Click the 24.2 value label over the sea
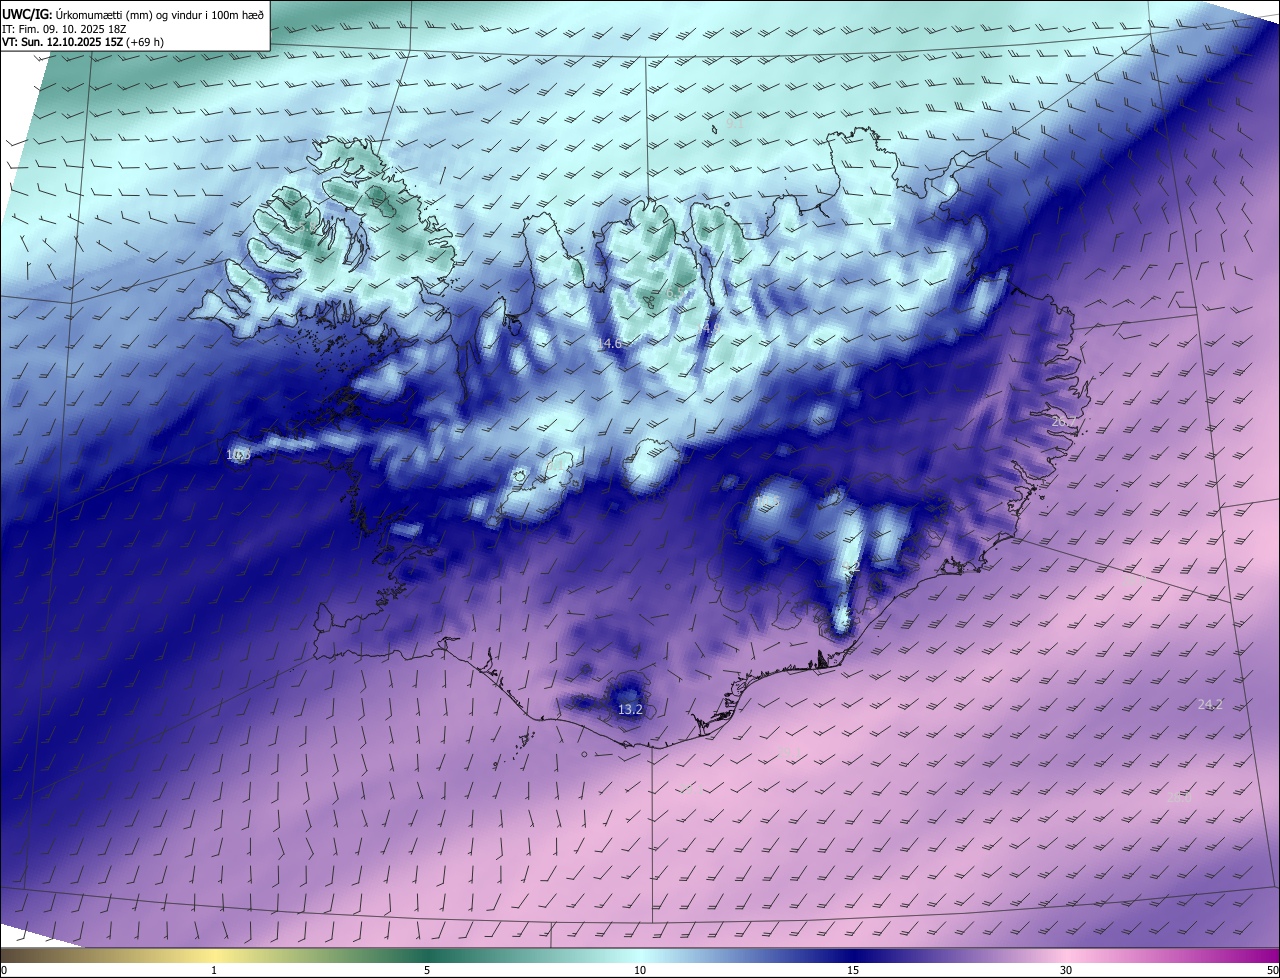The height and width of the screenshot is (978, 1280). point(1210,704)
